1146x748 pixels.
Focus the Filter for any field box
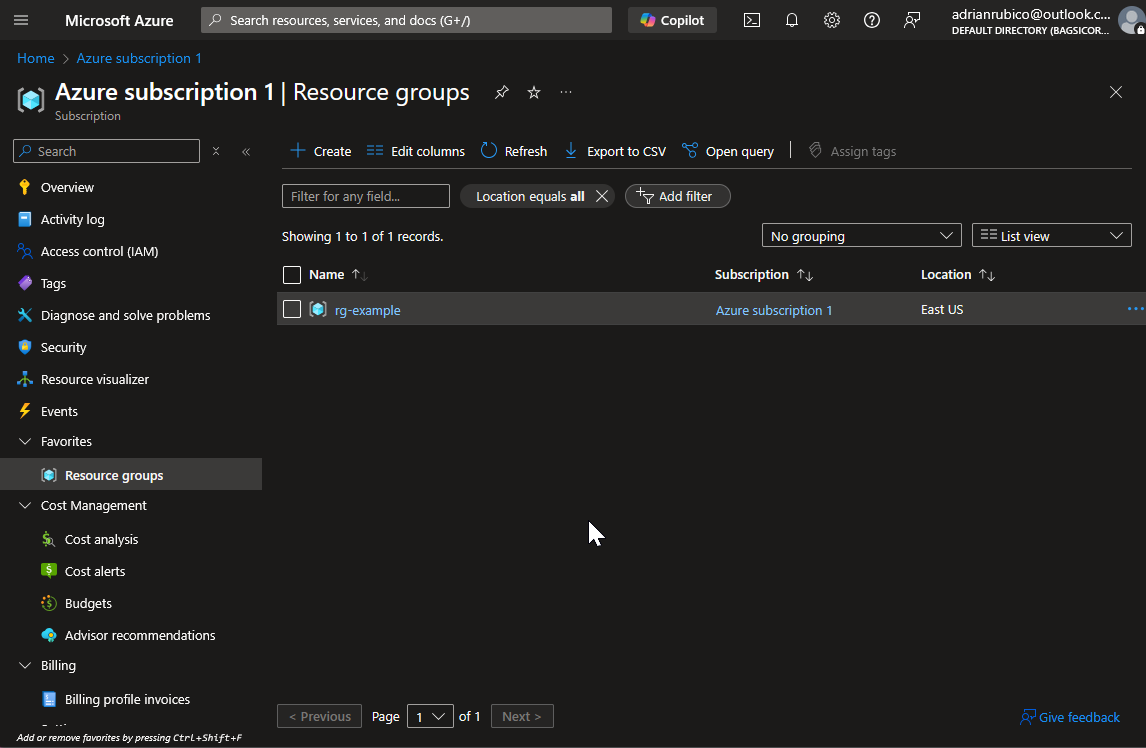365,196
